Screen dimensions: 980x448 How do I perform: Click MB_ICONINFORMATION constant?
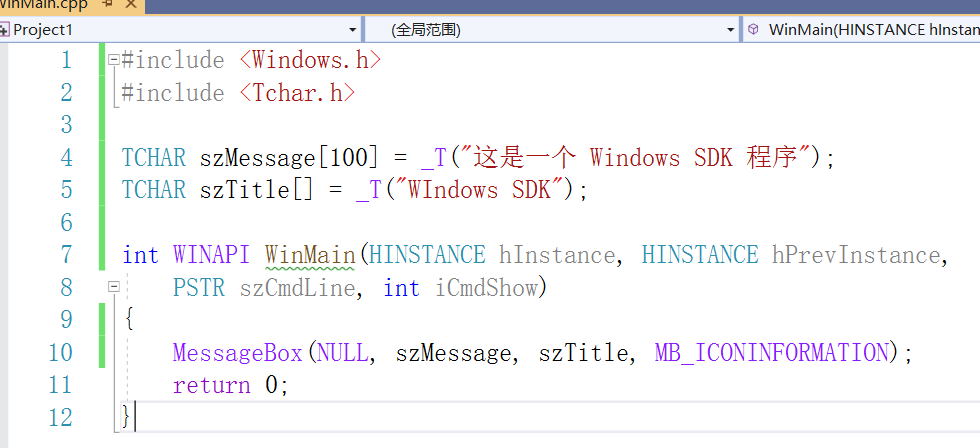(x=771, y=353)
